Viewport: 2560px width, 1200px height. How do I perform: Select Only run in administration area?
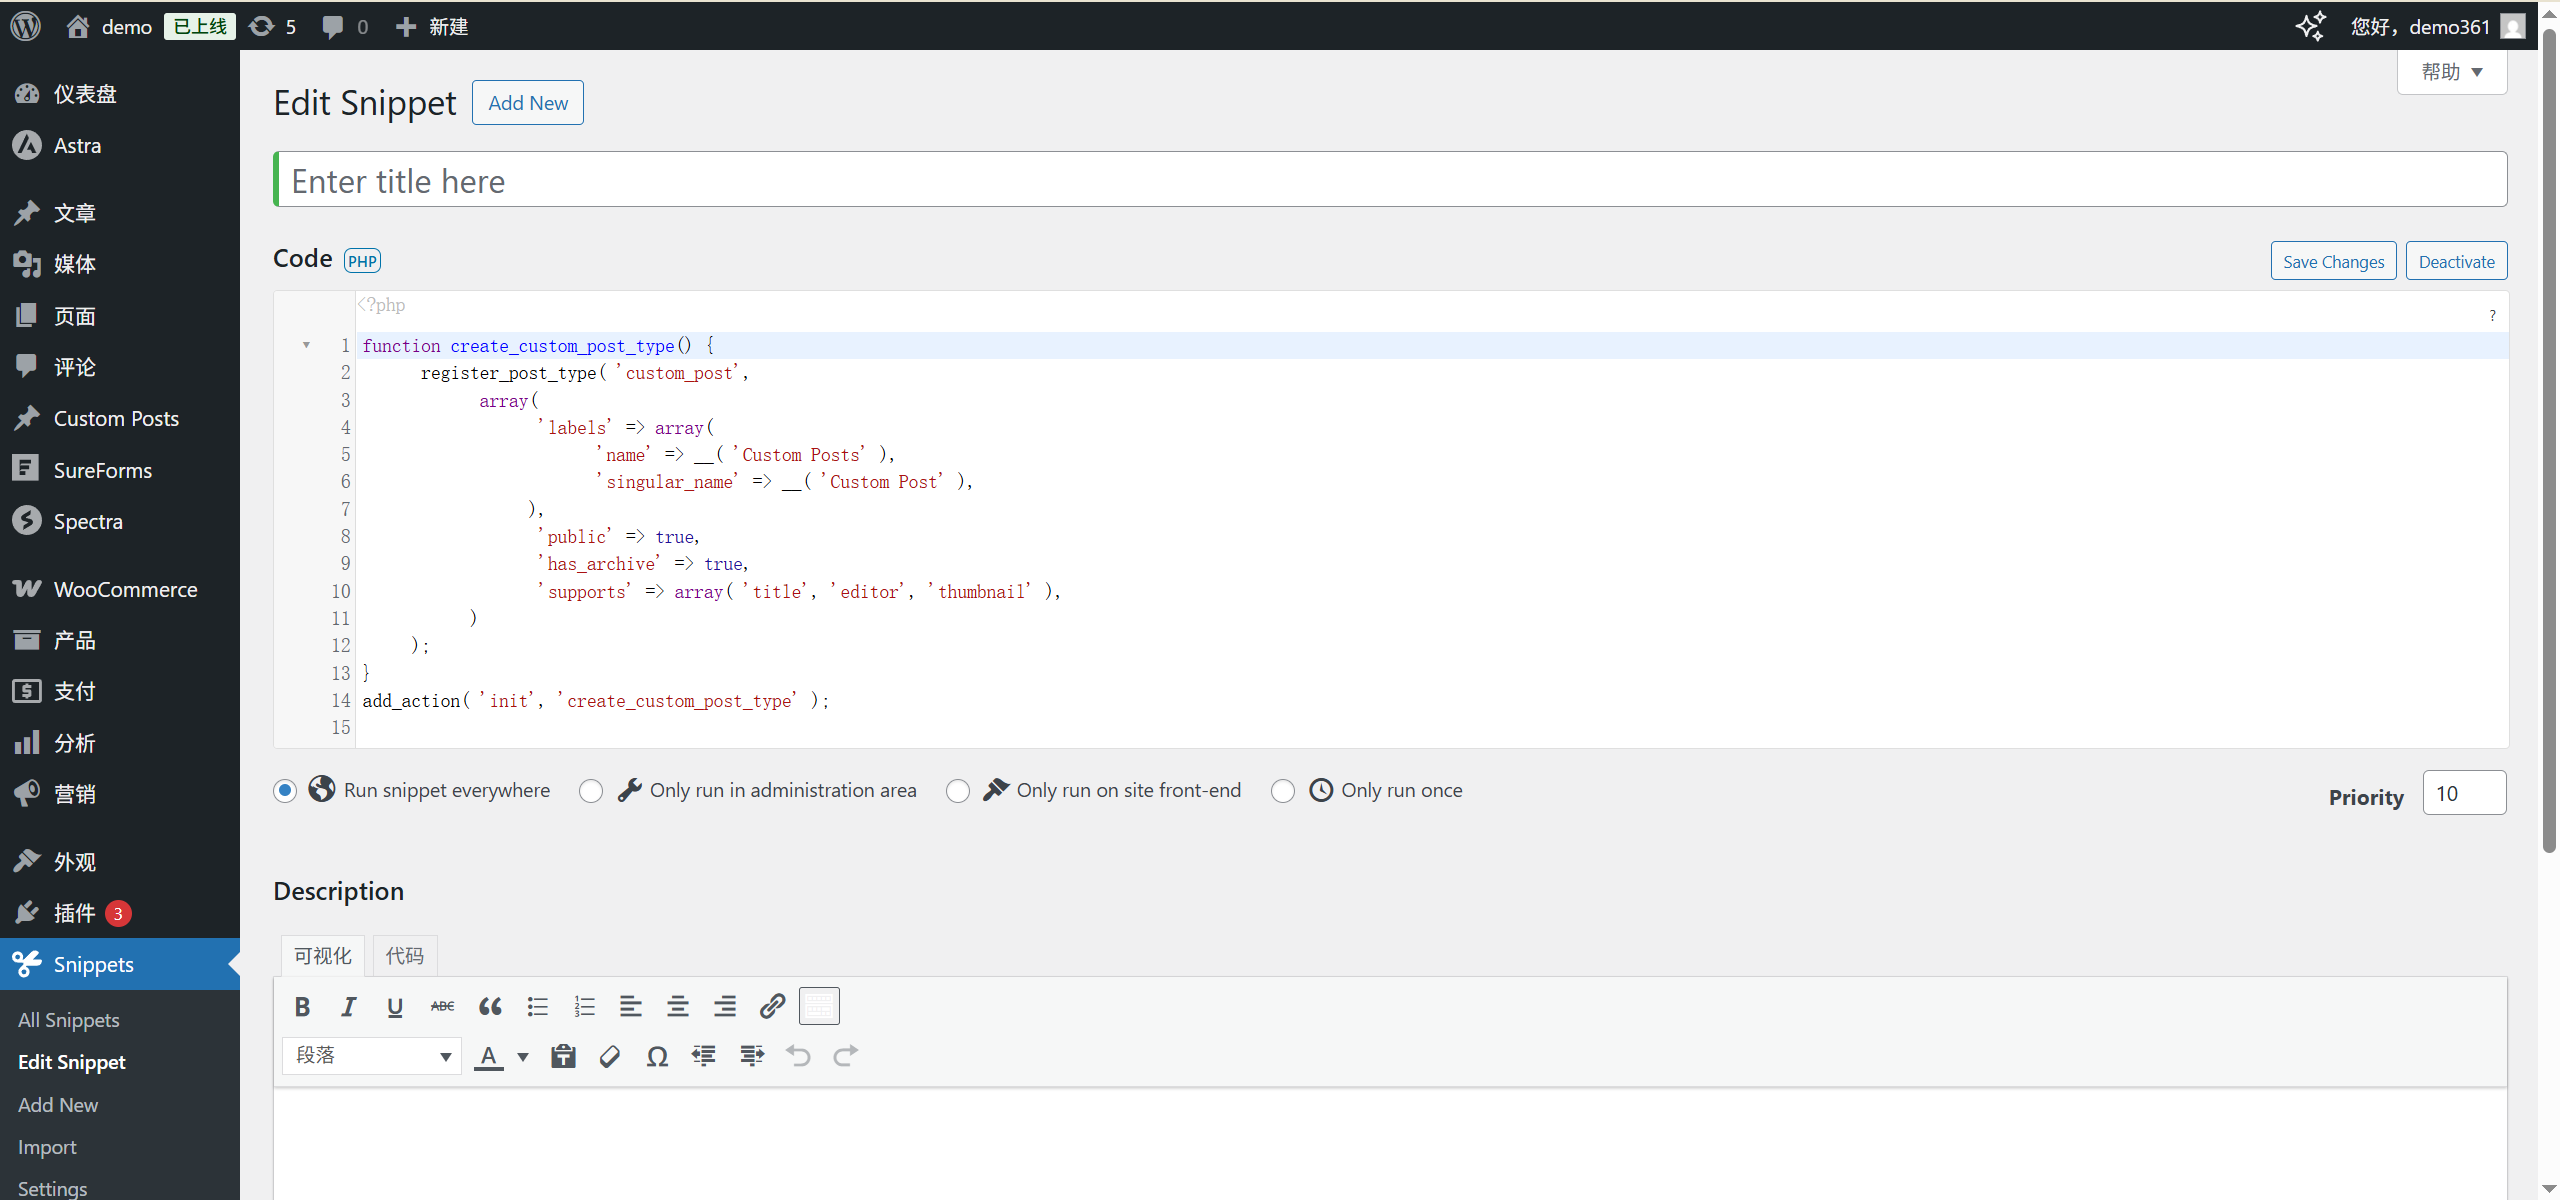591,791
